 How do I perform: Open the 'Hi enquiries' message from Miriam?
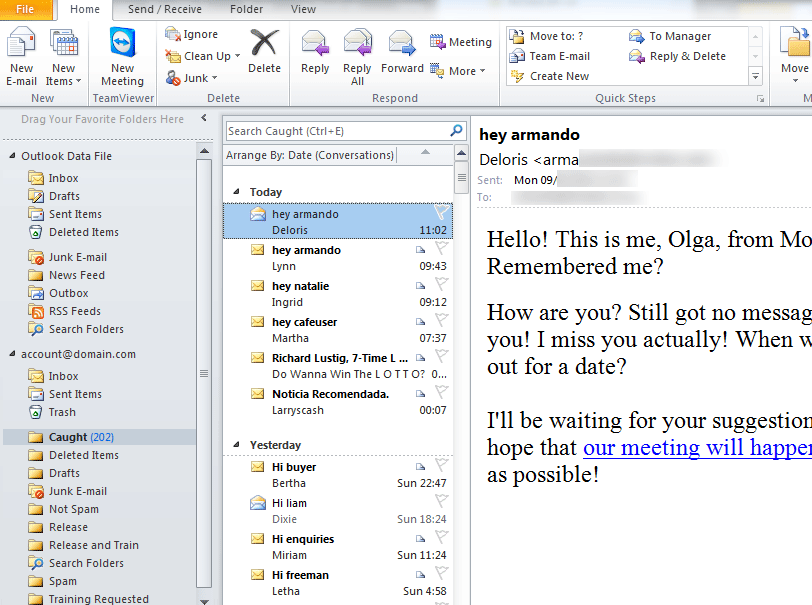pos(338,547)
